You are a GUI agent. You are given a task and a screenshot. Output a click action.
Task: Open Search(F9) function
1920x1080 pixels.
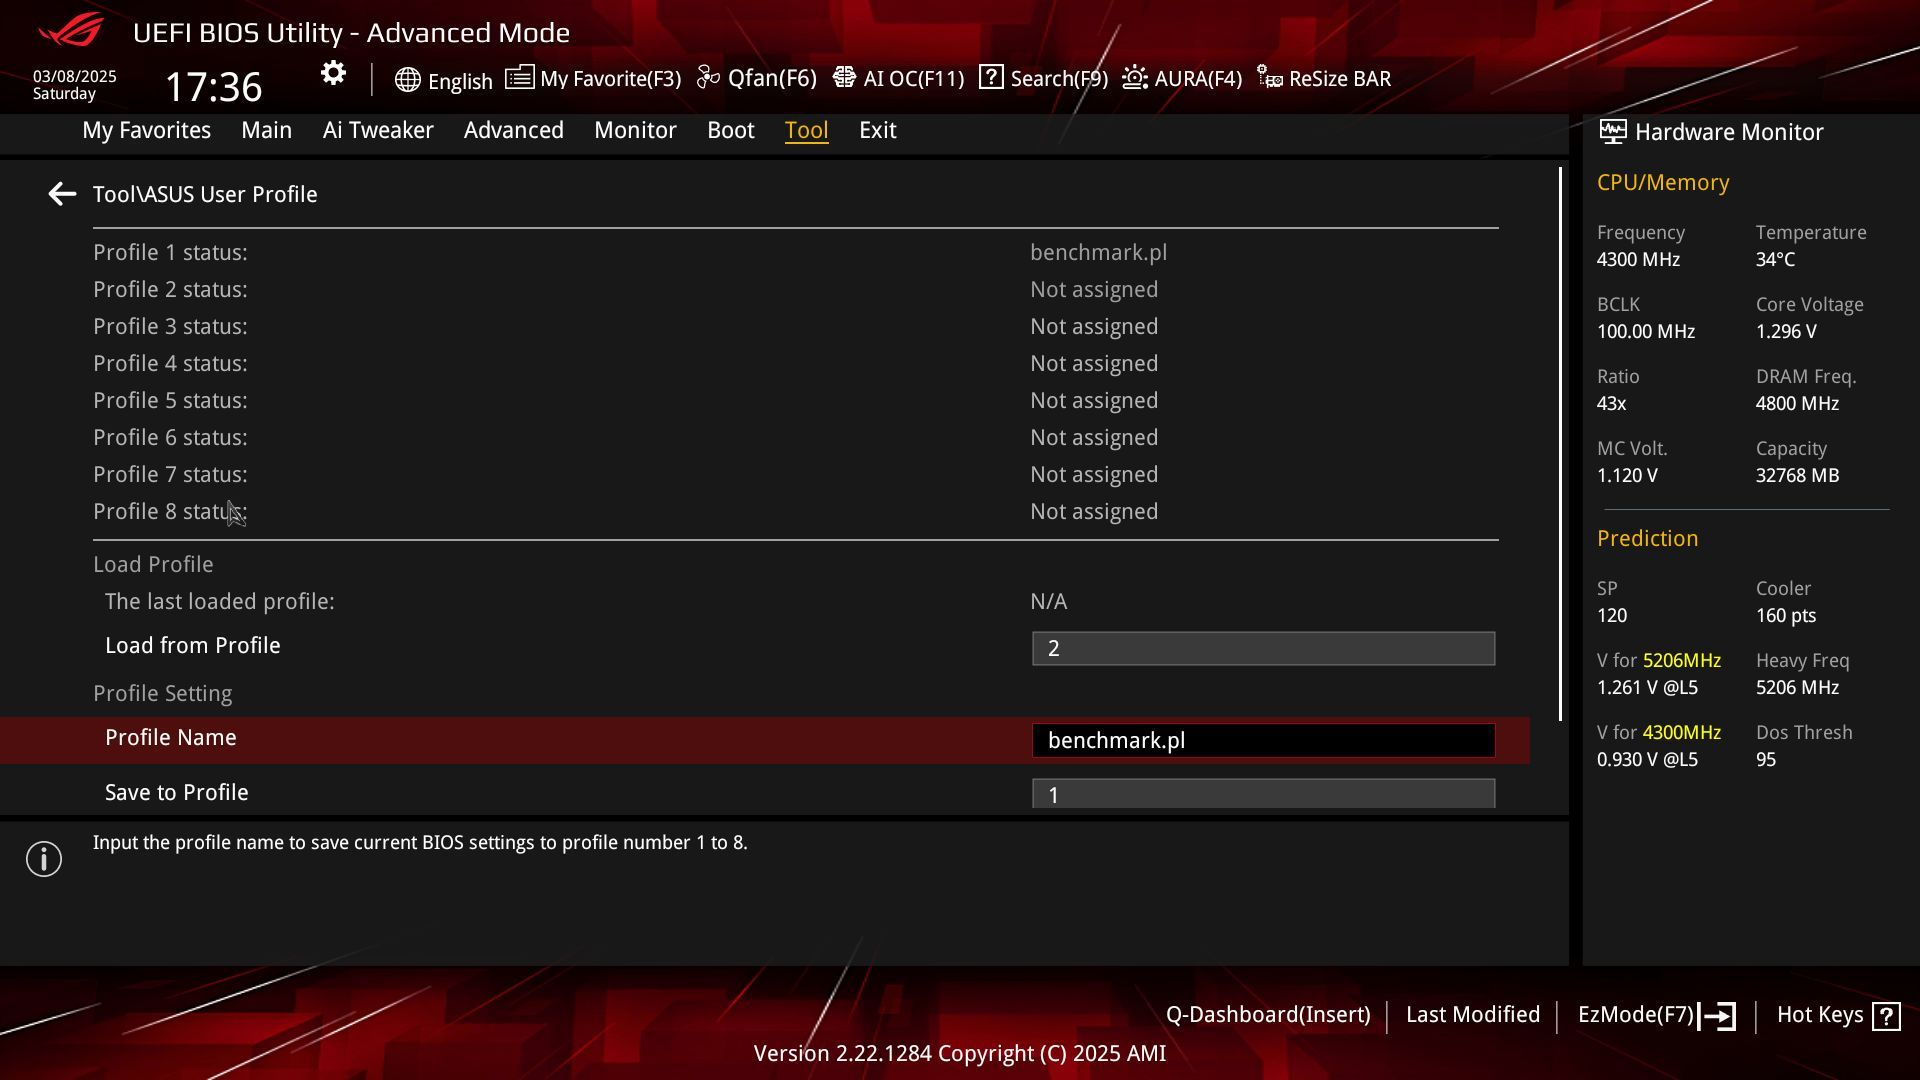[x=1043, y=78]
